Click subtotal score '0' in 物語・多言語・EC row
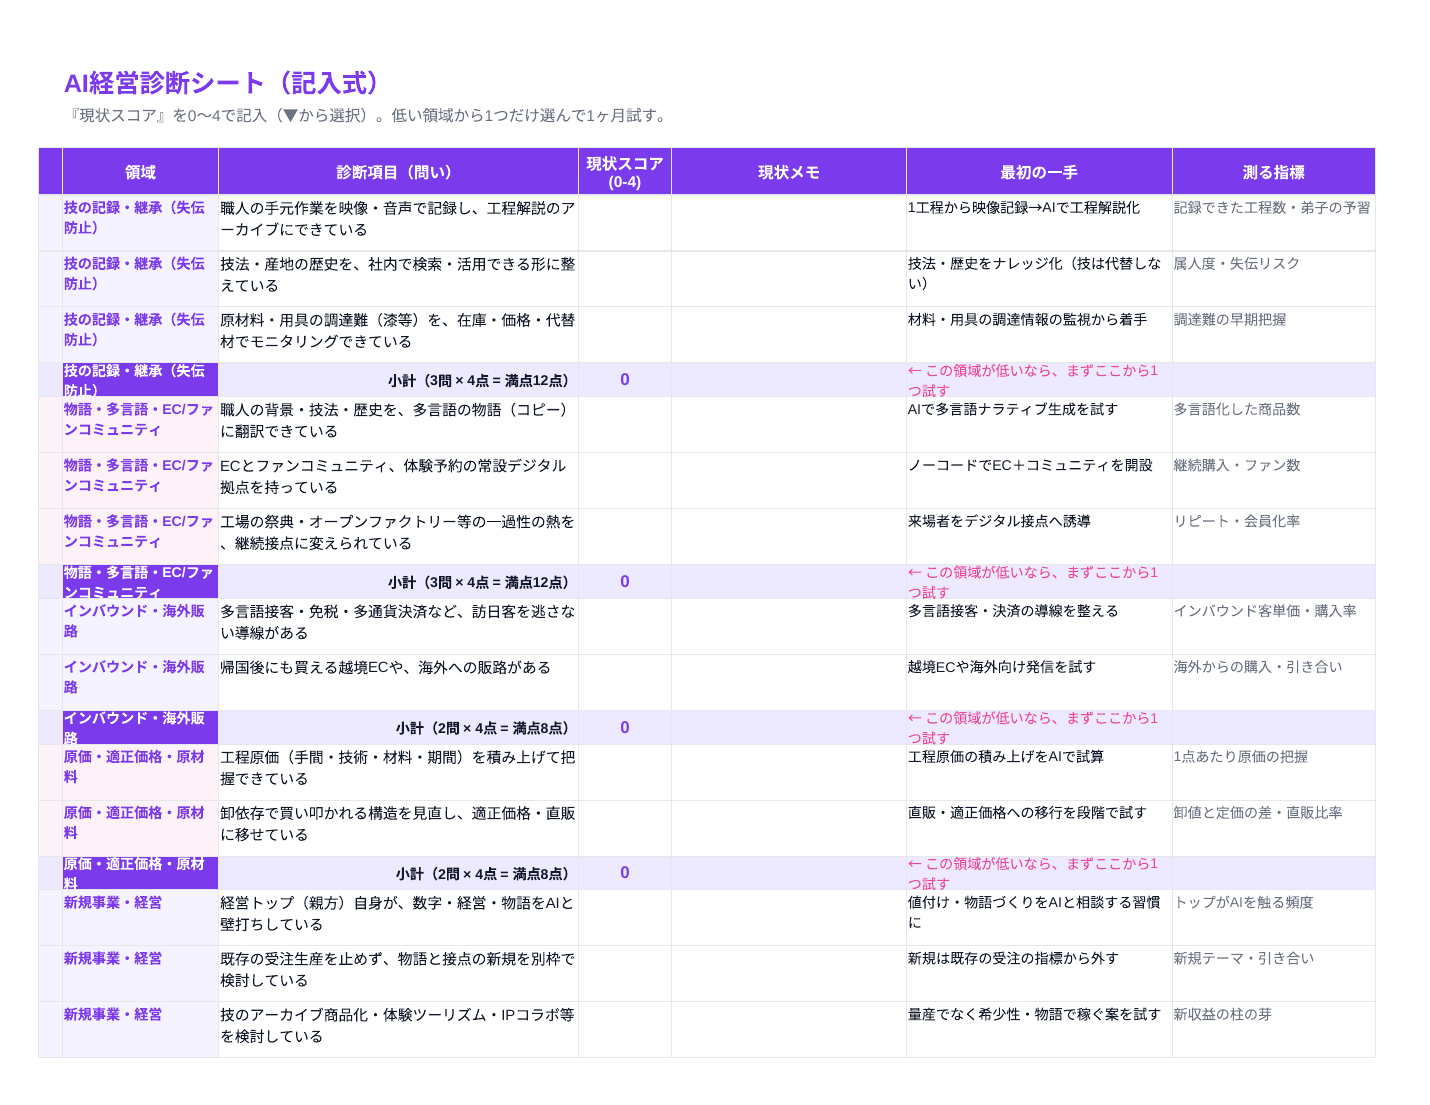The image size is (1430, 1105). point(625,582)
